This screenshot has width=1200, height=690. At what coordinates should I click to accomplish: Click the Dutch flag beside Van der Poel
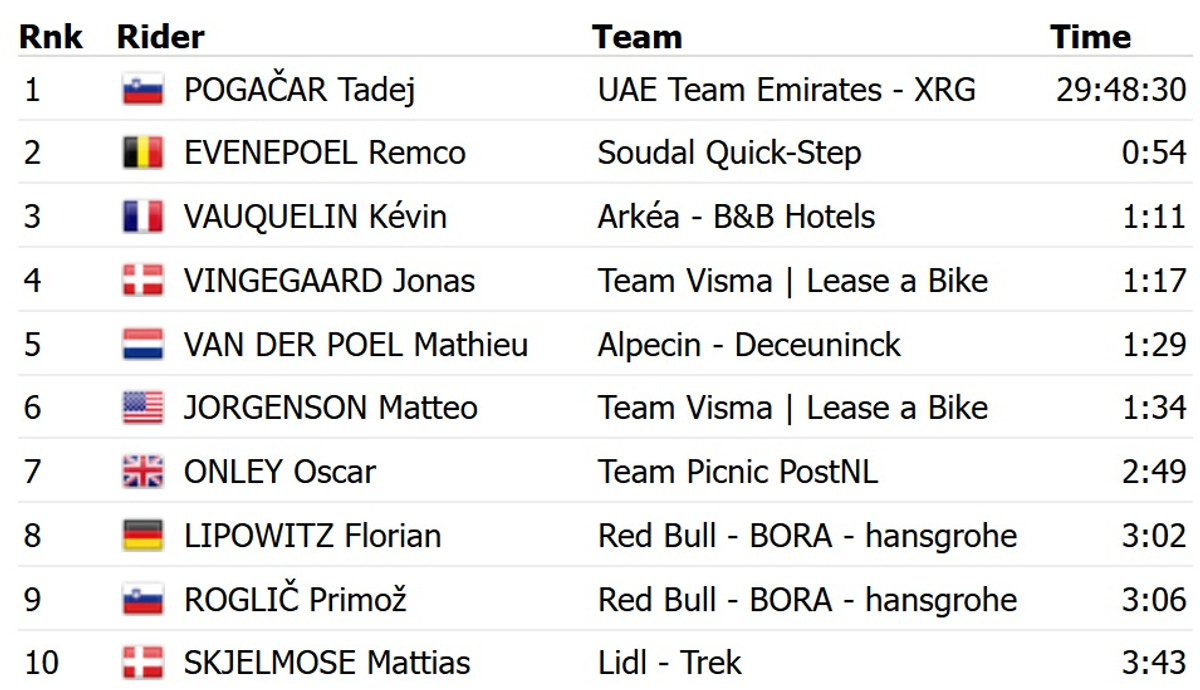[143, 345]
